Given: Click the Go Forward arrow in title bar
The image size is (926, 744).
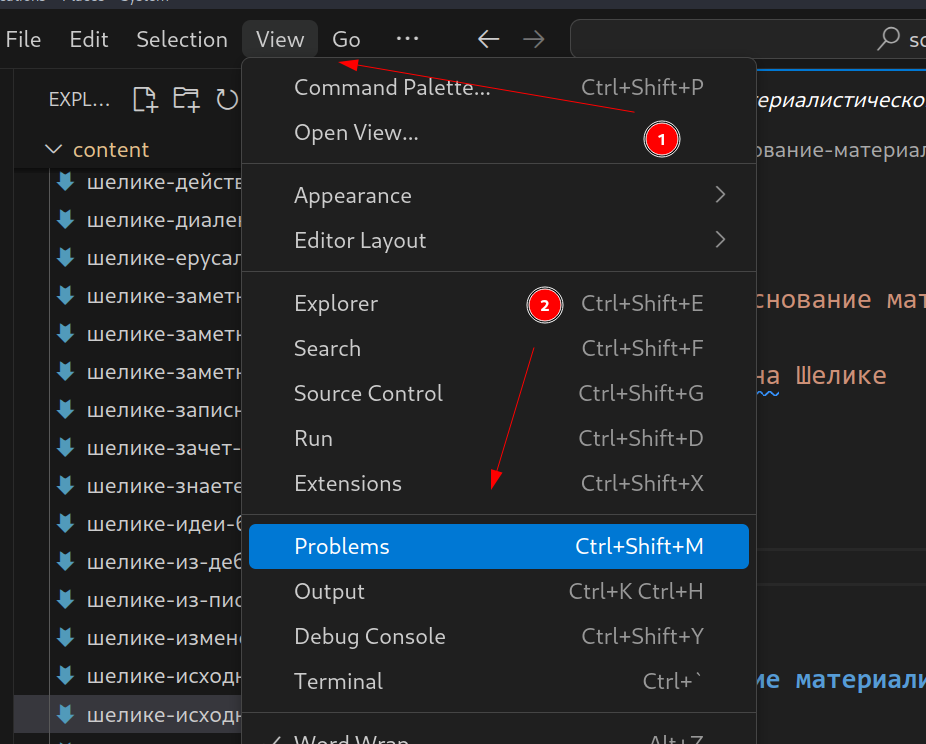Looking at the screenshot, I should click(x=534, y=39).
